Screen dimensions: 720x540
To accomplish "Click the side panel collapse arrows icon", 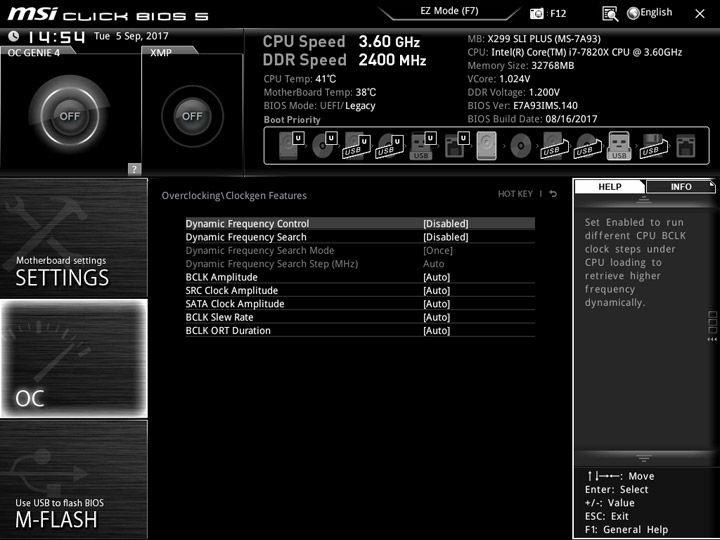I will click(x=712, y=339).
